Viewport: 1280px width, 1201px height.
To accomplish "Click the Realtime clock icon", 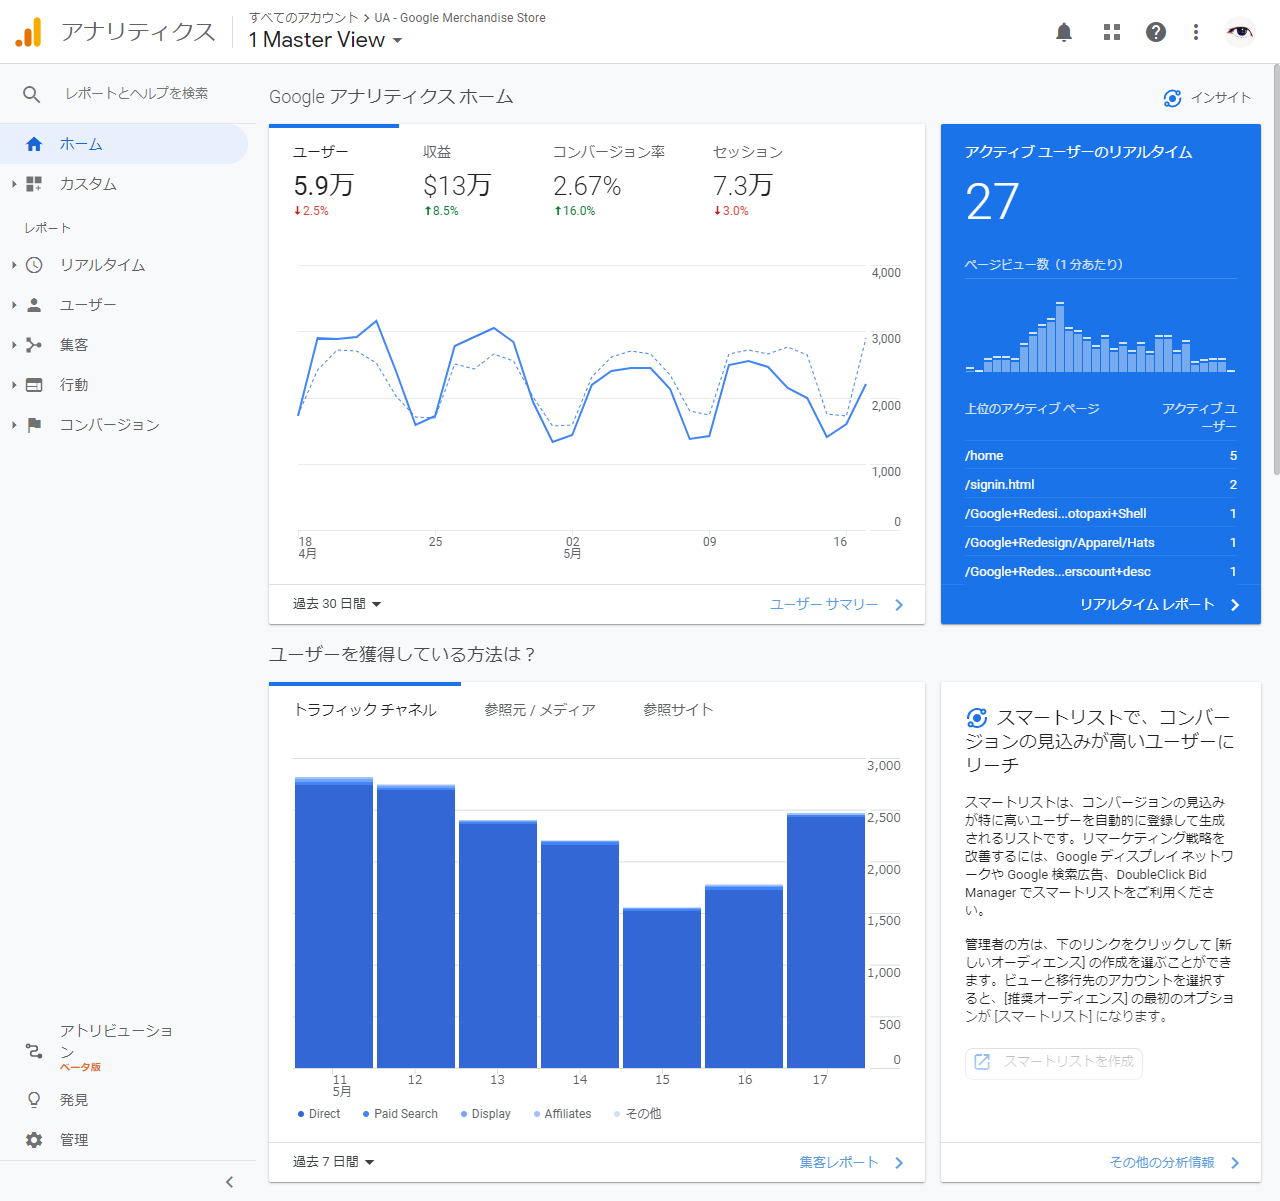I will pyautogui.click(x=34, y=265).
